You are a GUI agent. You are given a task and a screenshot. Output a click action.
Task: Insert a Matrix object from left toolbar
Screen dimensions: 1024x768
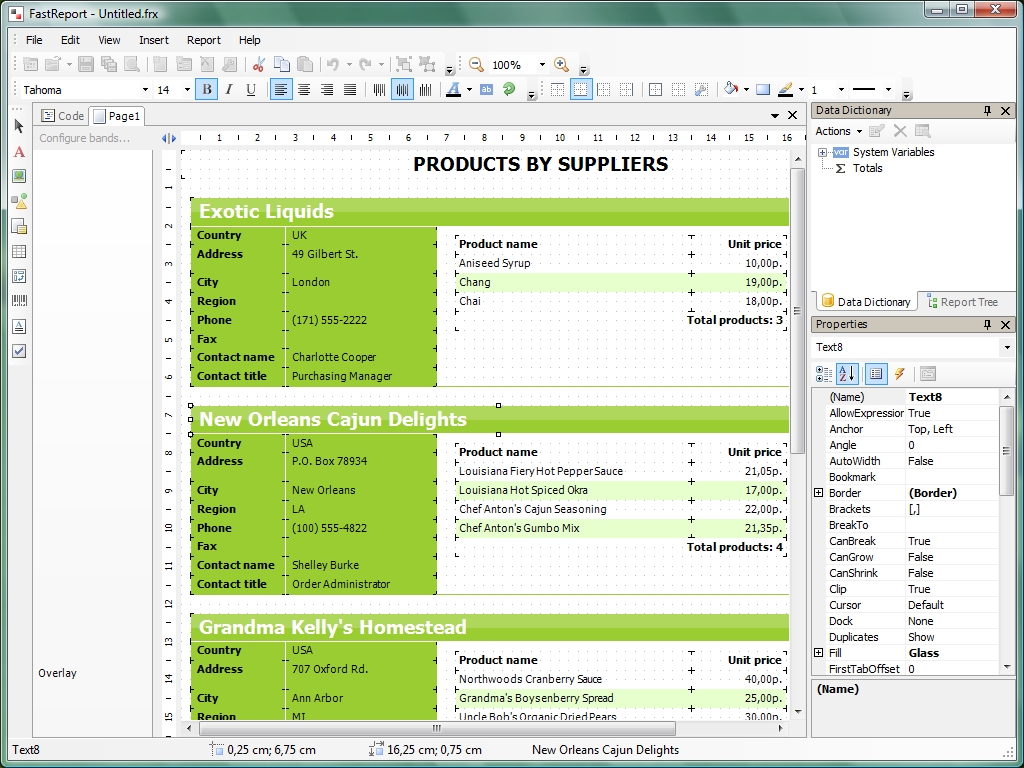pos(19,276)
